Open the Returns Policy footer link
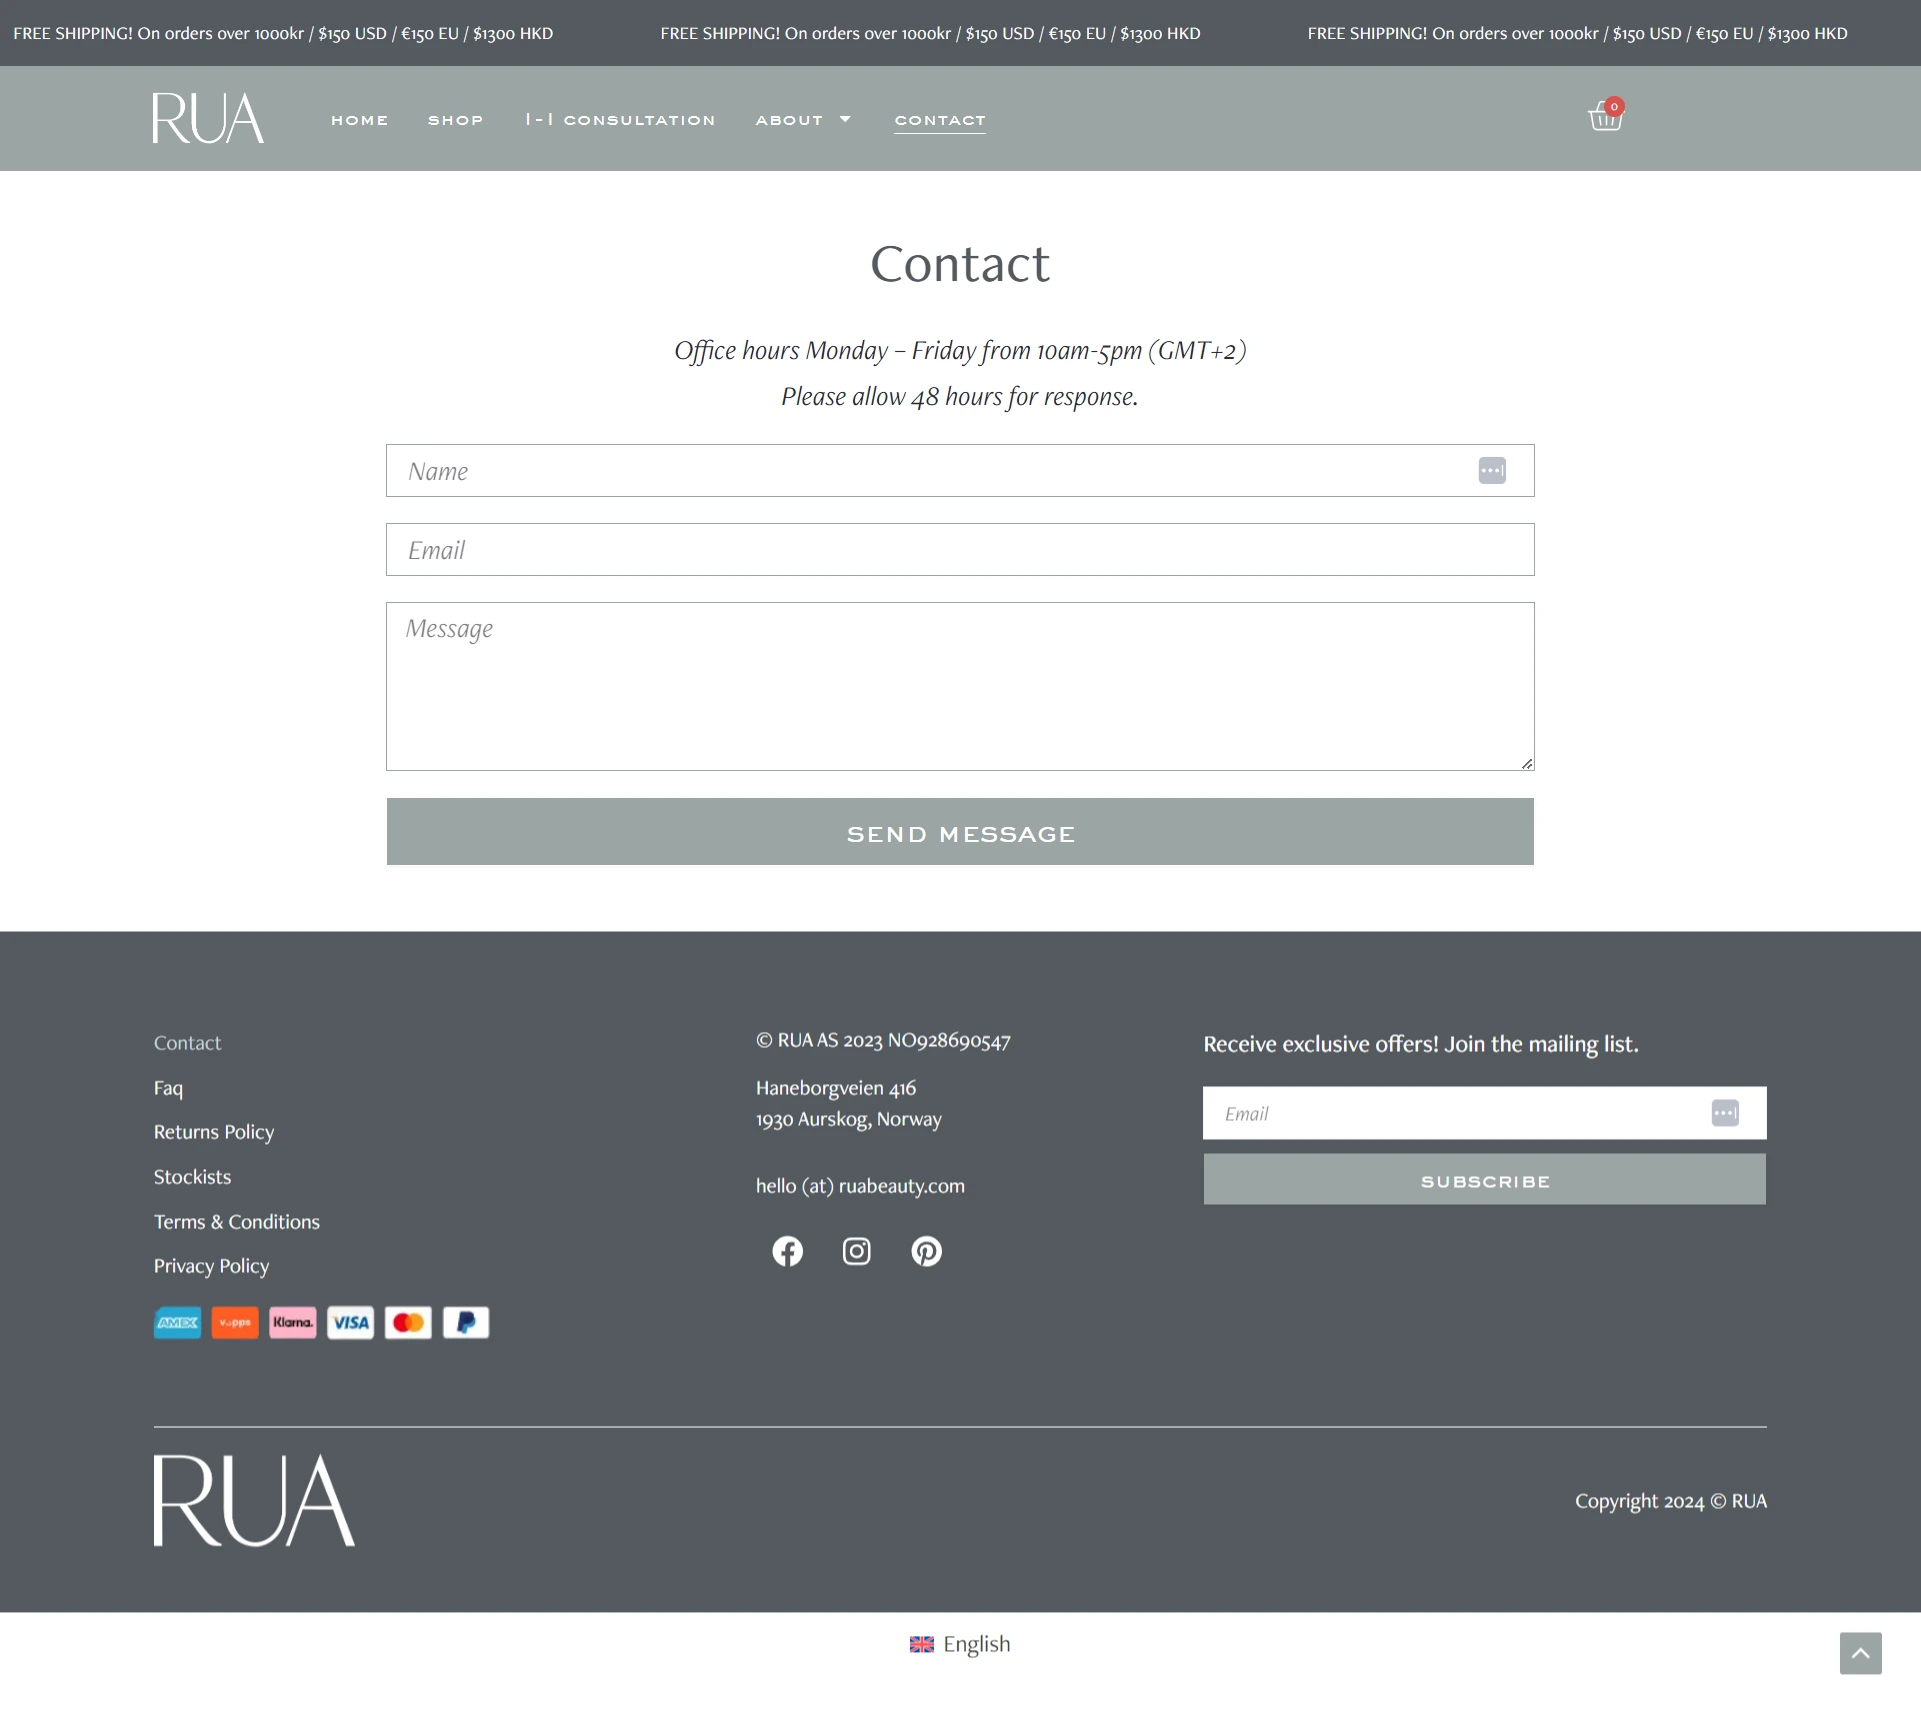Viewport: 1921px width, 1715px height. pyautogui.click(x=214, y=1132)
